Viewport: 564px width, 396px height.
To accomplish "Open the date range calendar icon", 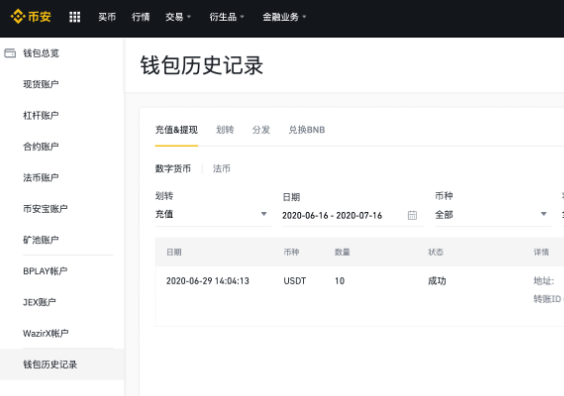I will click(x=412, y=215).
